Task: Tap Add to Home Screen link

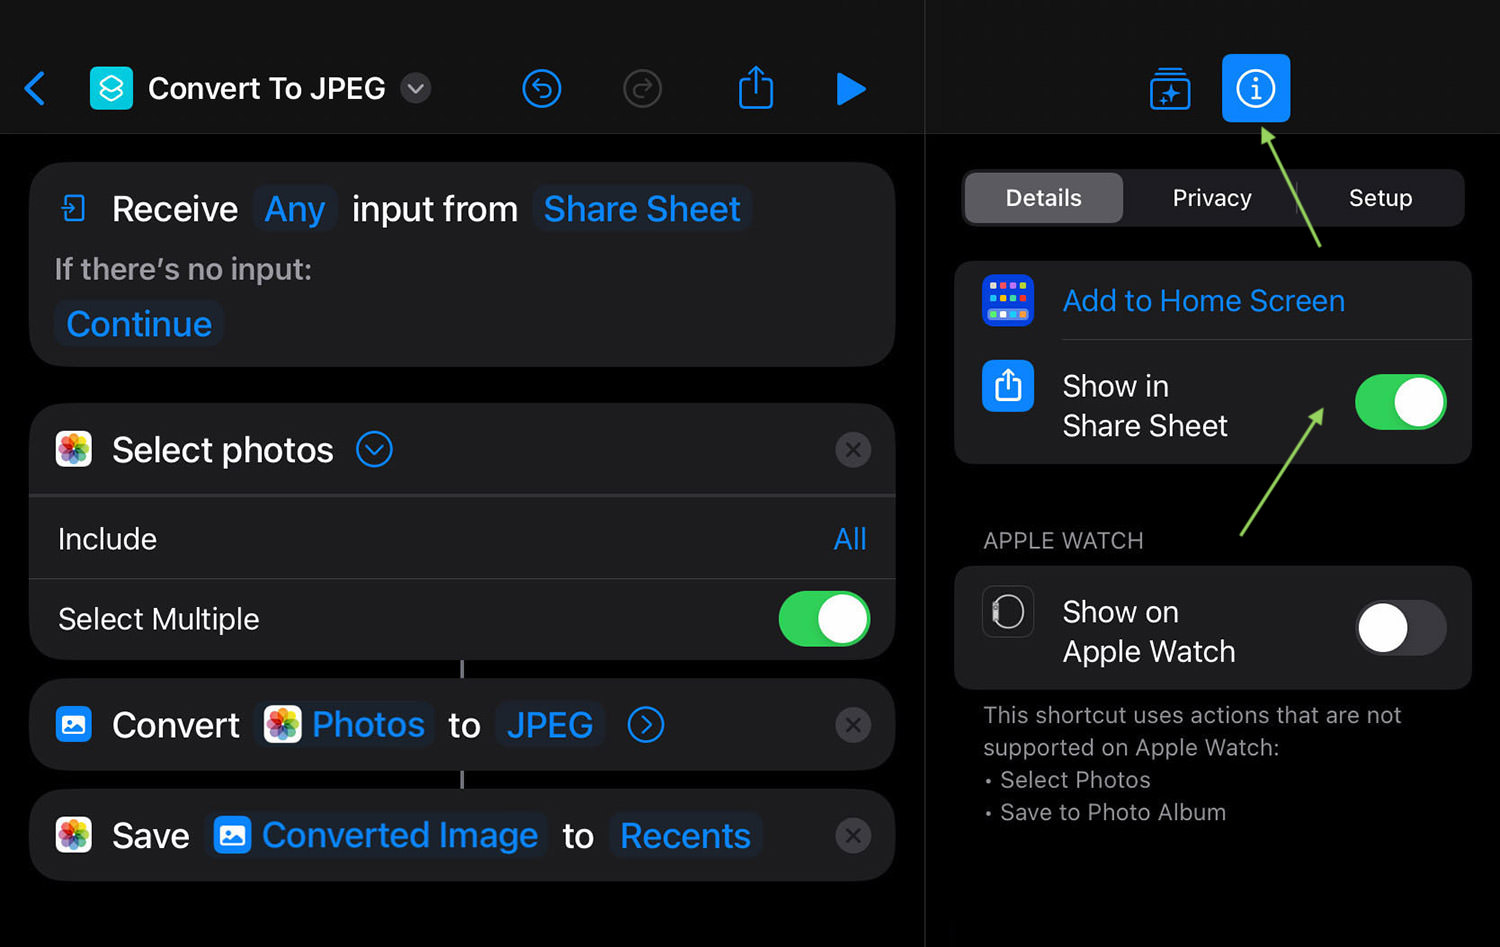Action: pos(1203,301)
